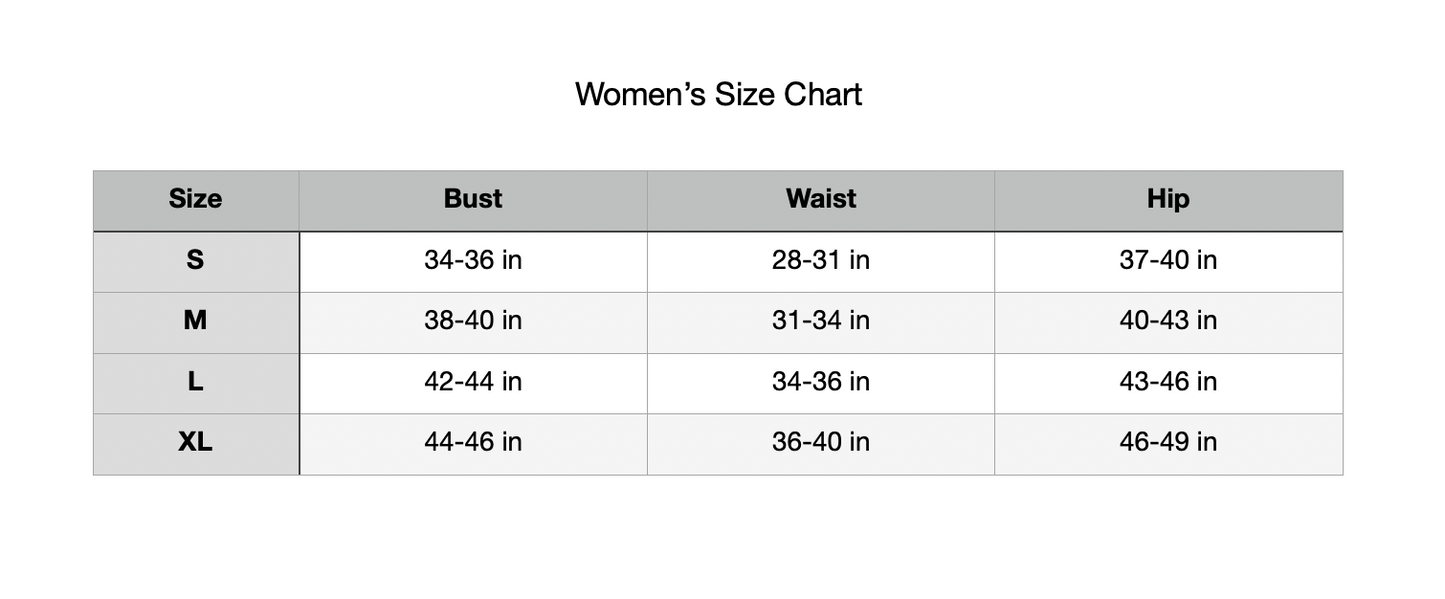
Task: Click the L size row label
Action: click(x=195, y=382)
